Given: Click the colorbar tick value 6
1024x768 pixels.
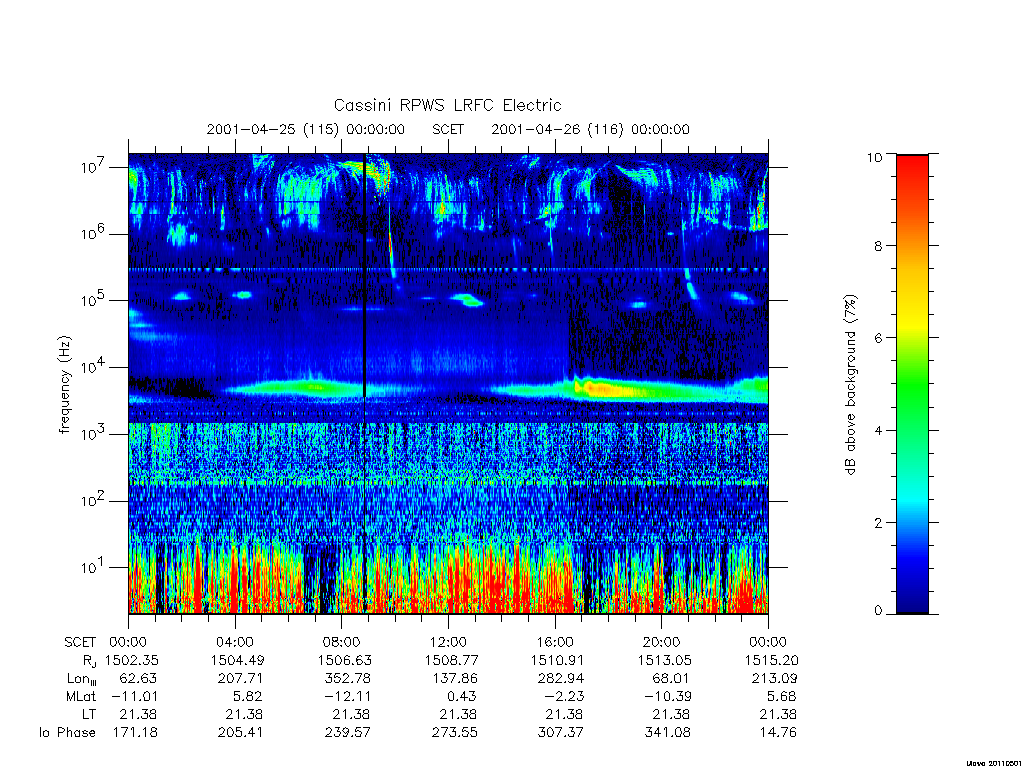Looking at the screenshot, I should [878, 338].
